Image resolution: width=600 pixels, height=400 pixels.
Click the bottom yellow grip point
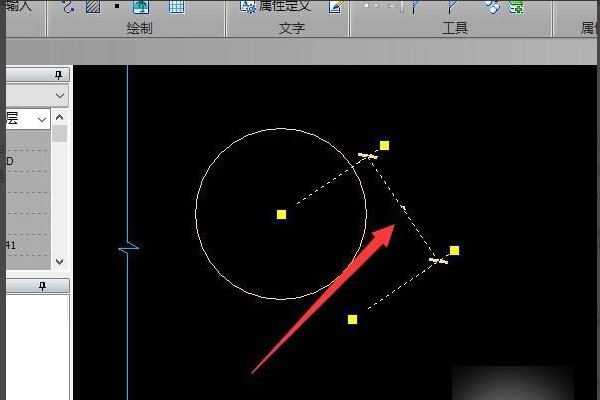pyautogui.click(x=352, y=319)
